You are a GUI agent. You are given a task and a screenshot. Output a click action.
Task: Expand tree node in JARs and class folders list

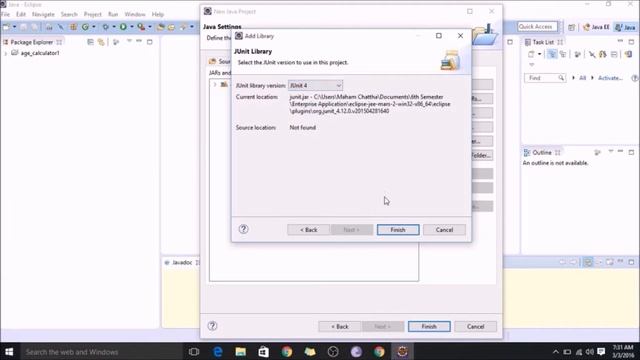(x=215, y=84)
